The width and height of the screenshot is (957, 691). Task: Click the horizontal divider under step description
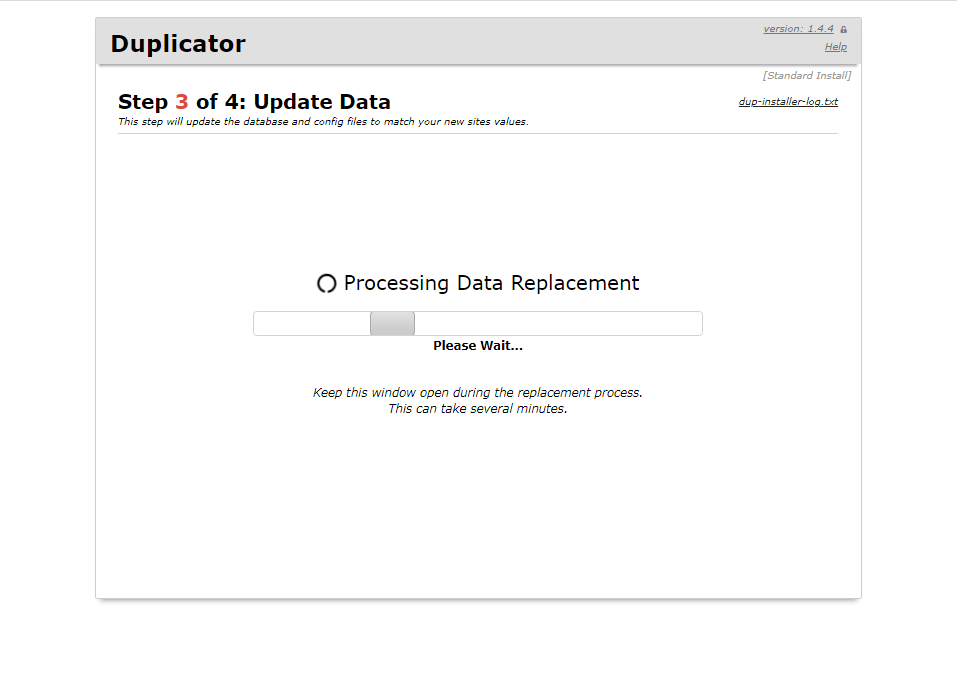coord(477,134)
